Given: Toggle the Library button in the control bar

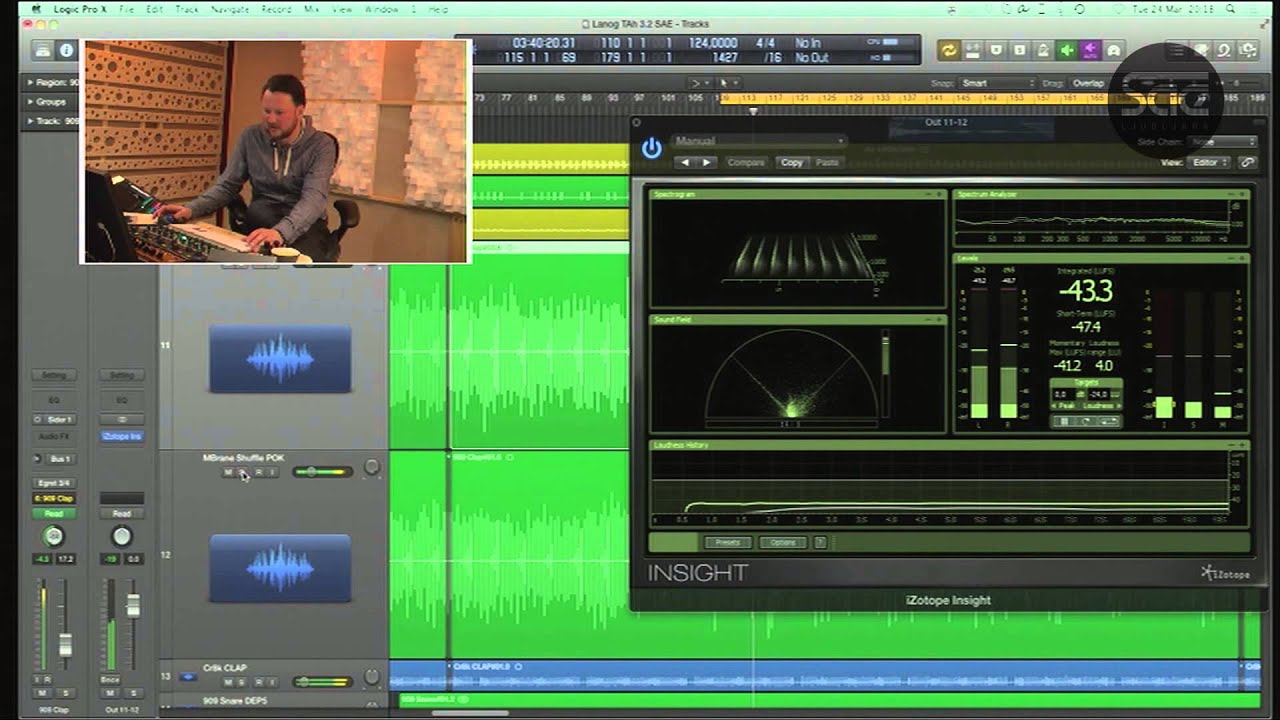Looking at the screenshot, I should (x=43, y=50).
